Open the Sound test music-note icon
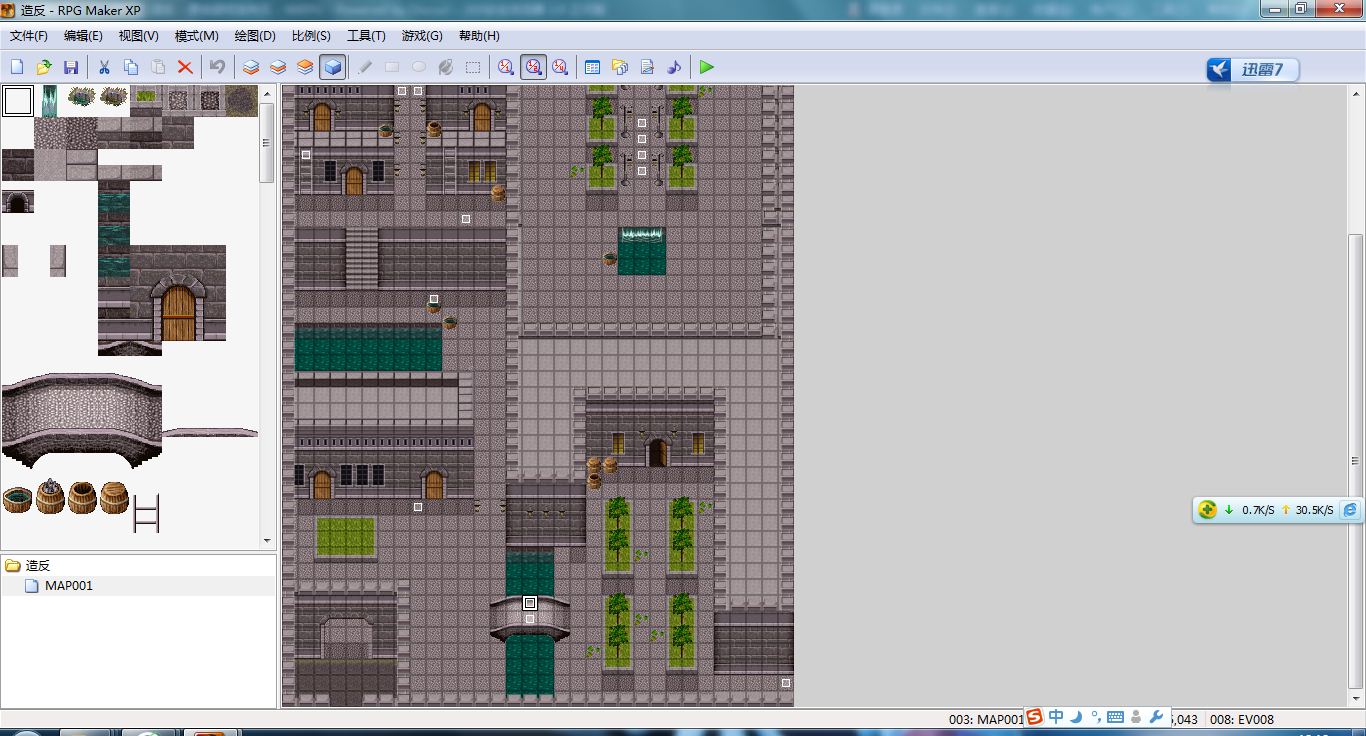1366x736 pixels. point(674,67)
